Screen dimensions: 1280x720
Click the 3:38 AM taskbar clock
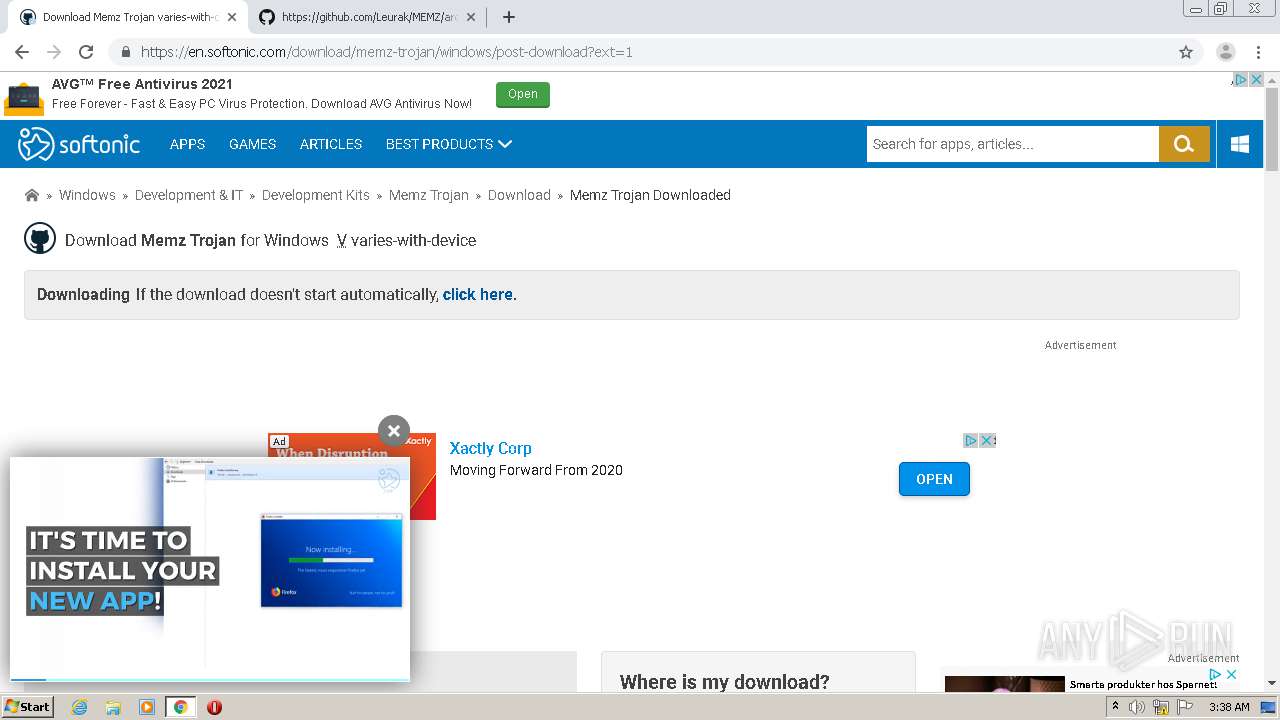1229,707
